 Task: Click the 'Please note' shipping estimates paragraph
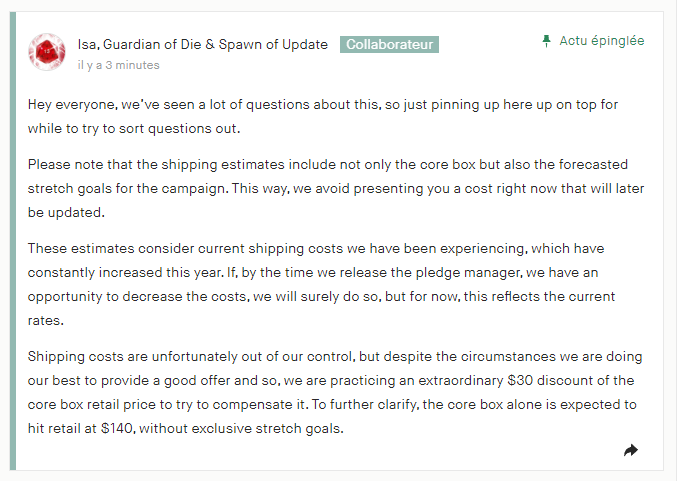336,188
